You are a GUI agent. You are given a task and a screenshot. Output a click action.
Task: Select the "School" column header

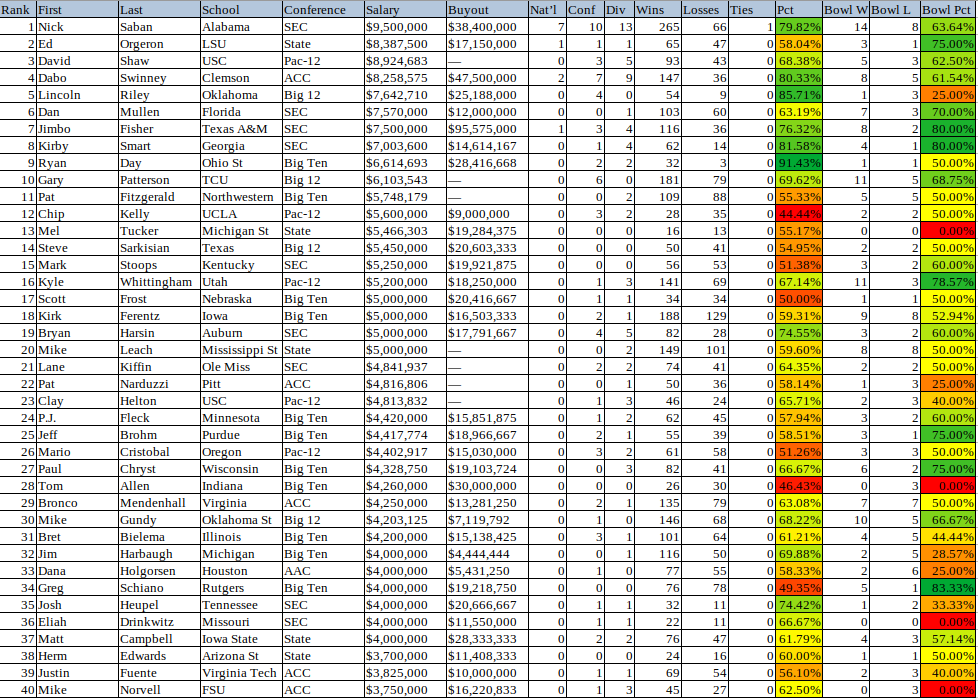241,10
